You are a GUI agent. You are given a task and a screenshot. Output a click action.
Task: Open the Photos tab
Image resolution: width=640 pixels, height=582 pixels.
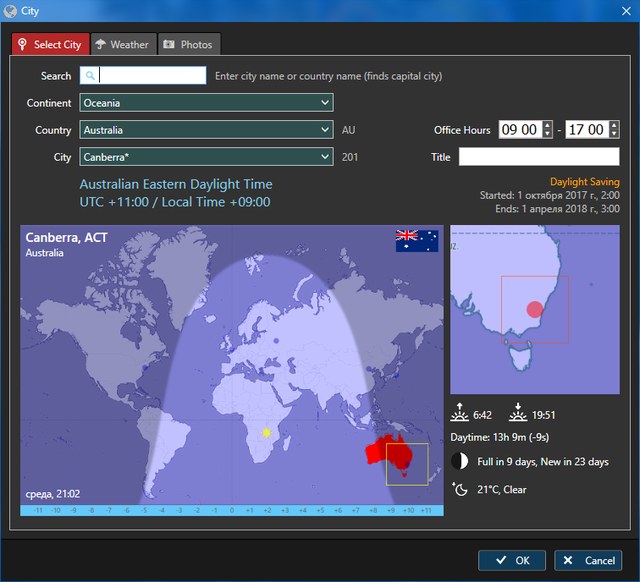188,44
